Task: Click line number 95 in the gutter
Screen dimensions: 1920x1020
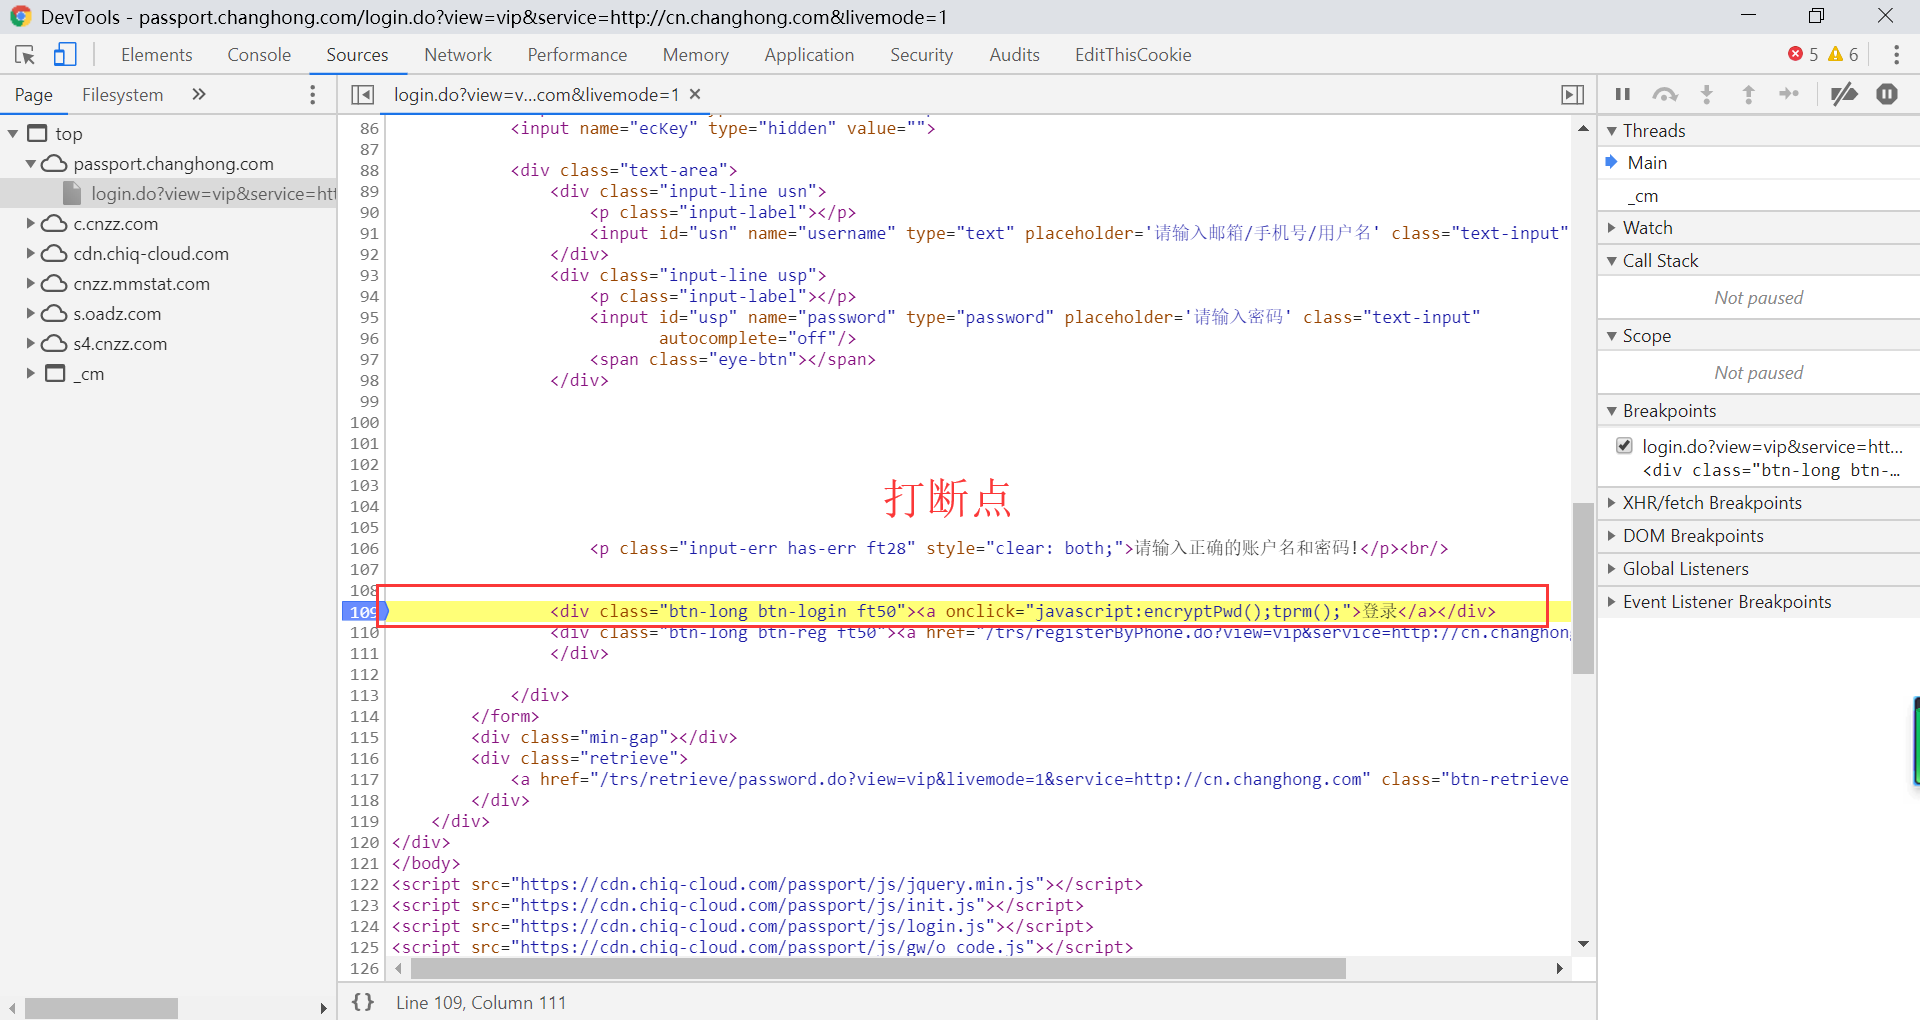Action: click(x=369, y=317)
